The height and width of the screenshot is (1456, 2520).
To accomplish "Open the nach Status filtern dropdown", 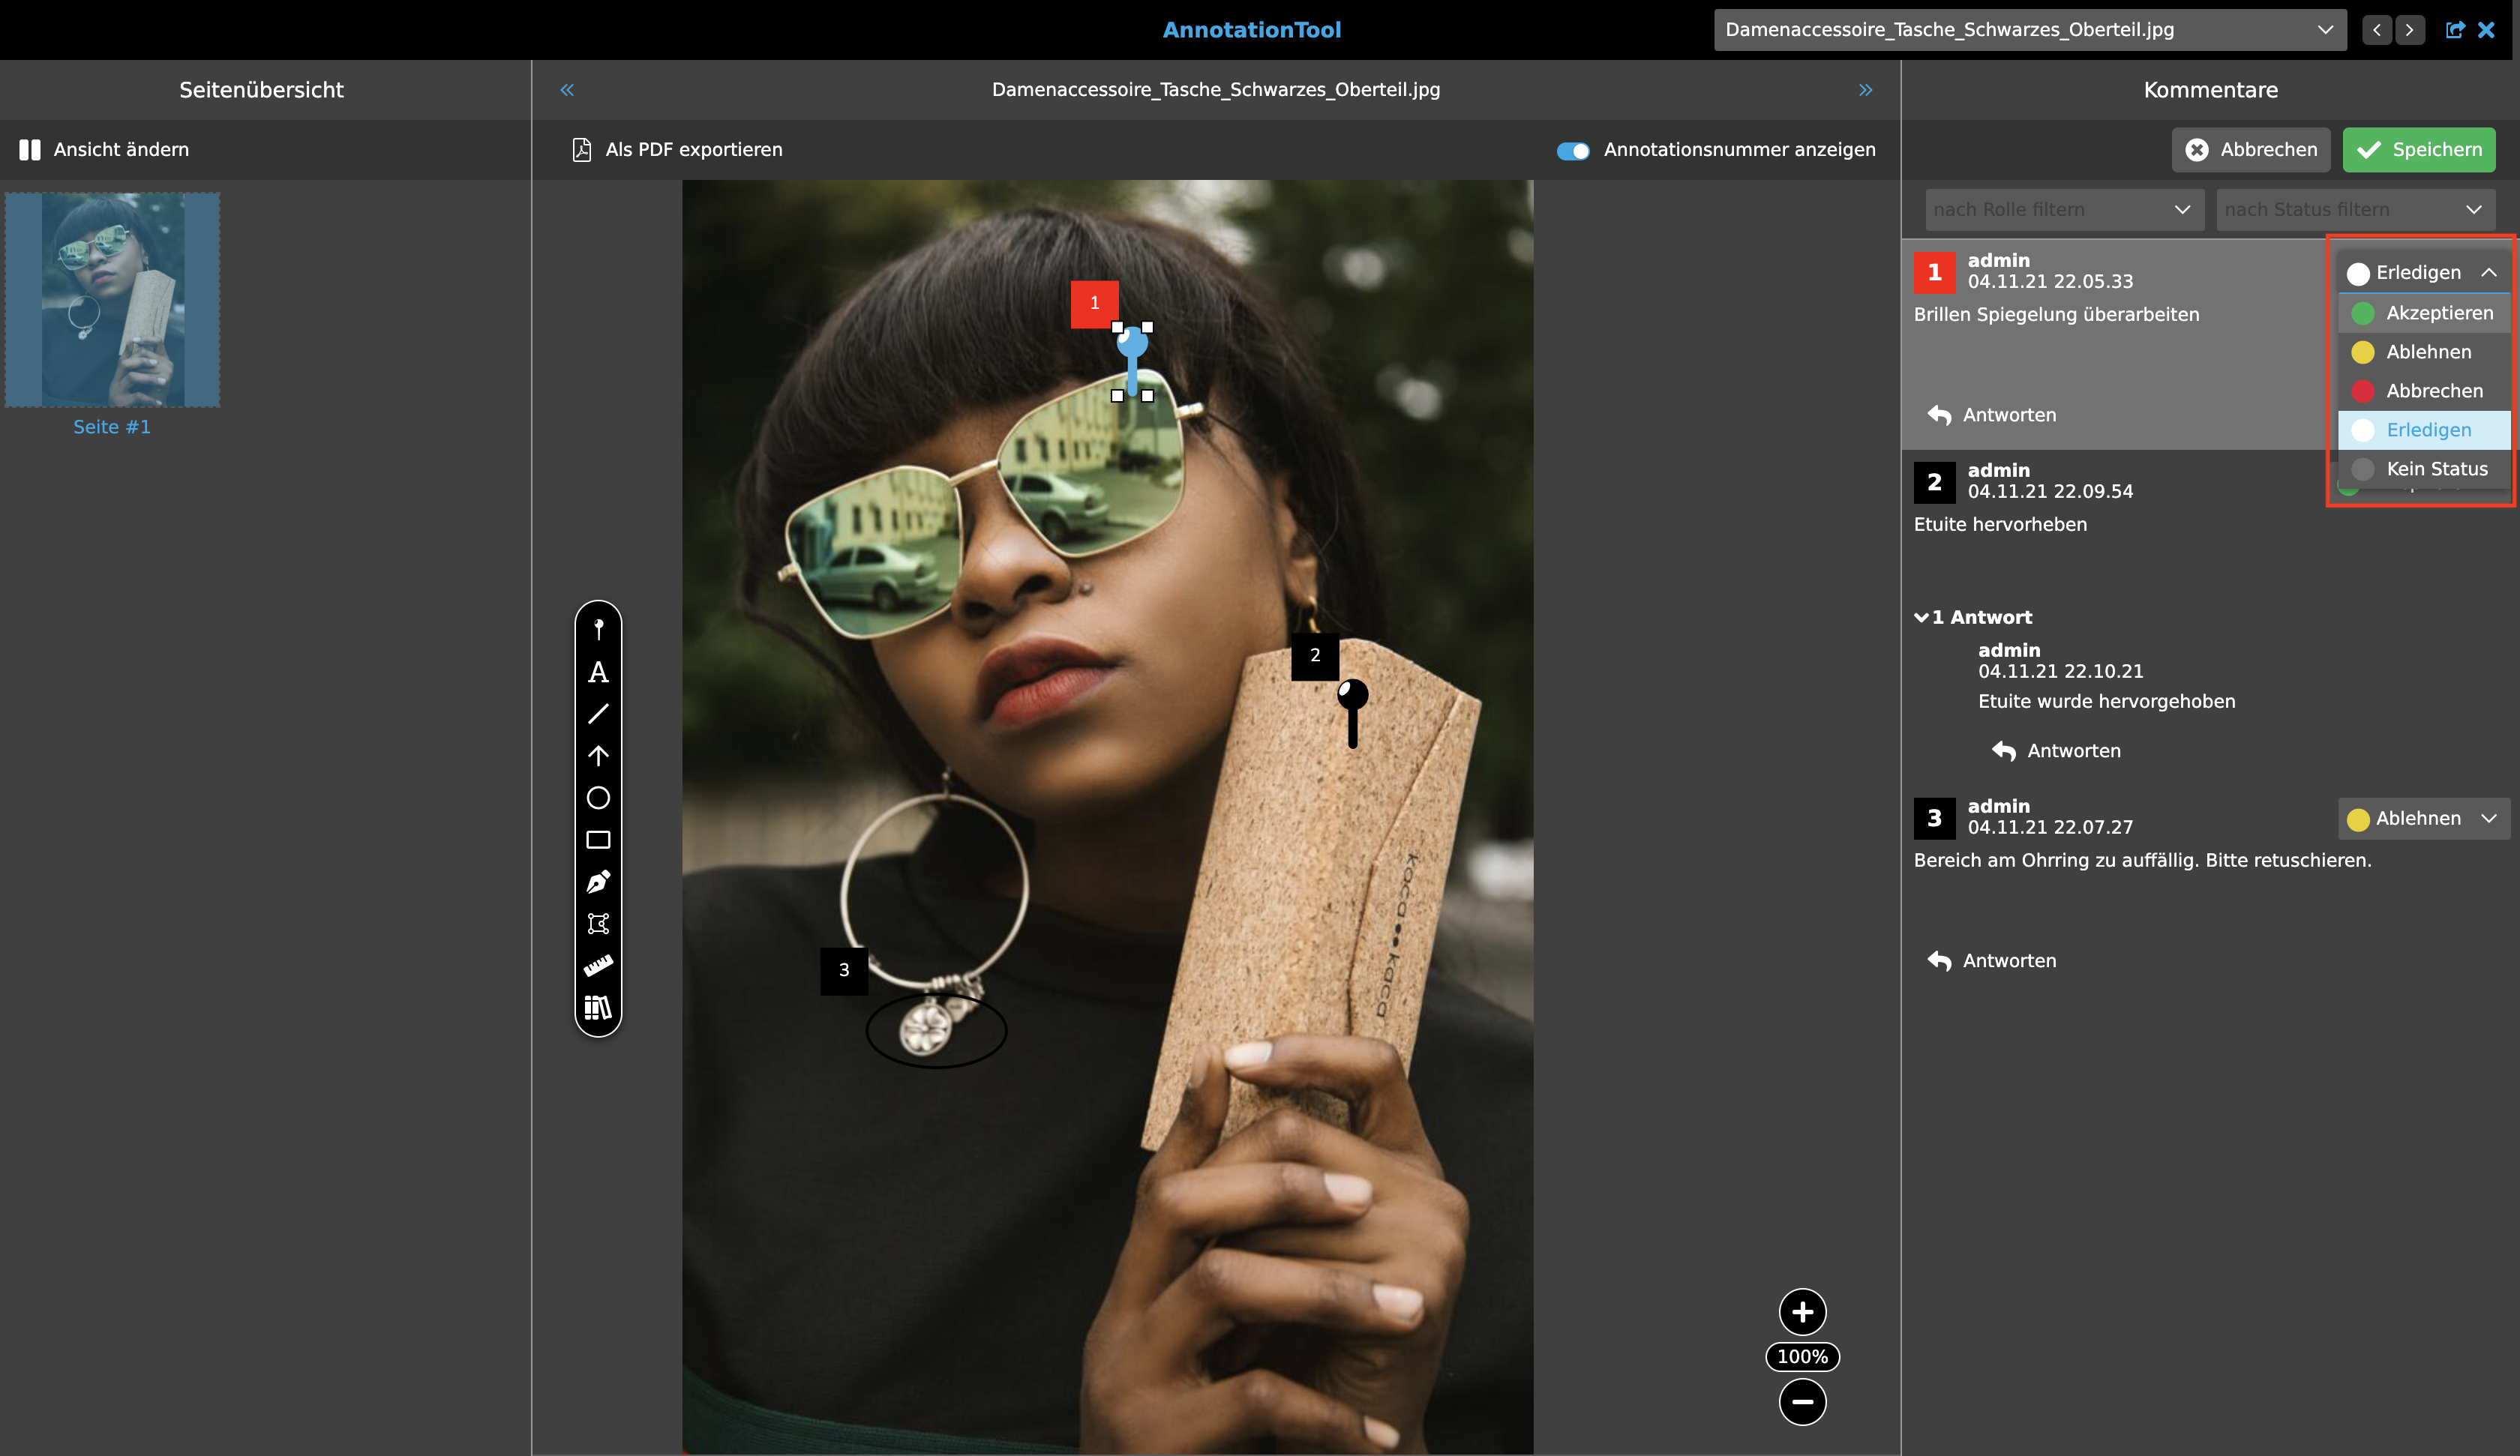I will pos(2354,210).
